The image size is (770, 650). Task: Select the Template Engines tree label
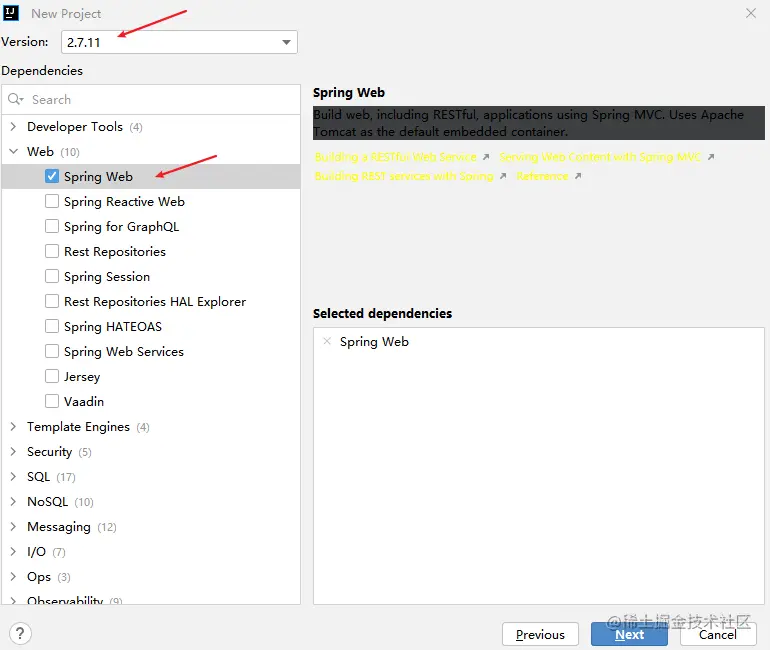pos(78,427)
